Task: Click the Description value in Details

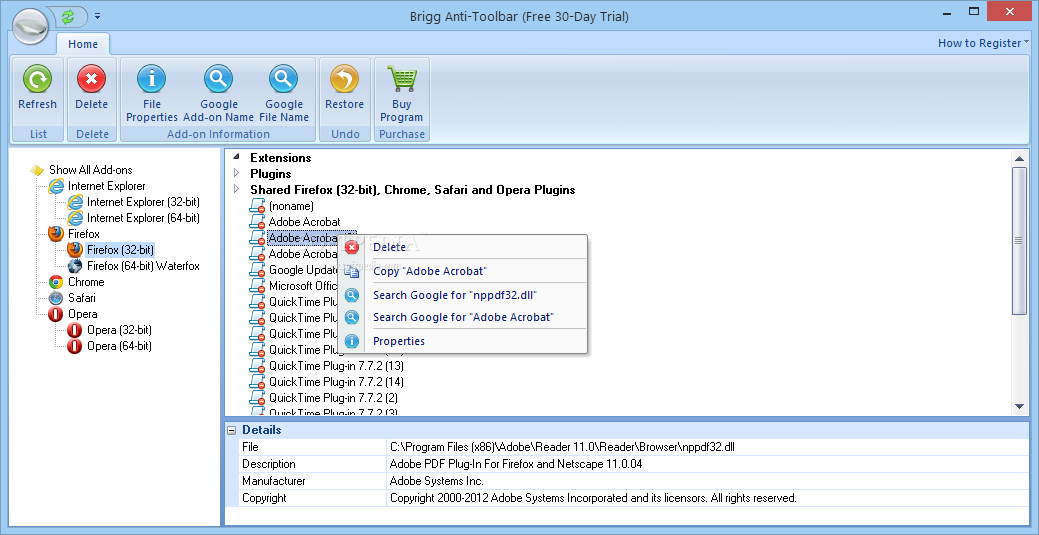Action: point(516,464)
